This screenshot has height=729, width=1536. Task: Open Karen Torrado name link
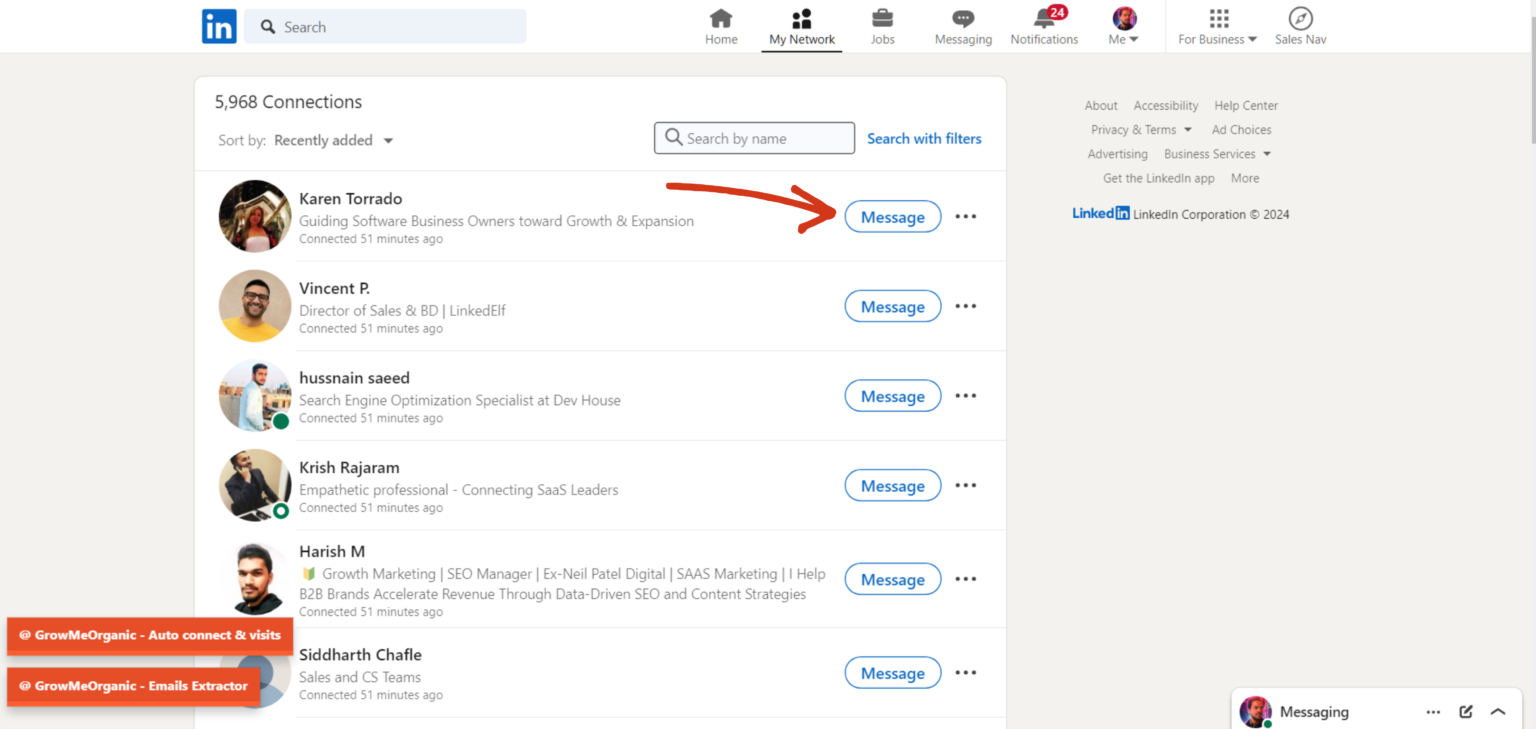coord(351,198)
